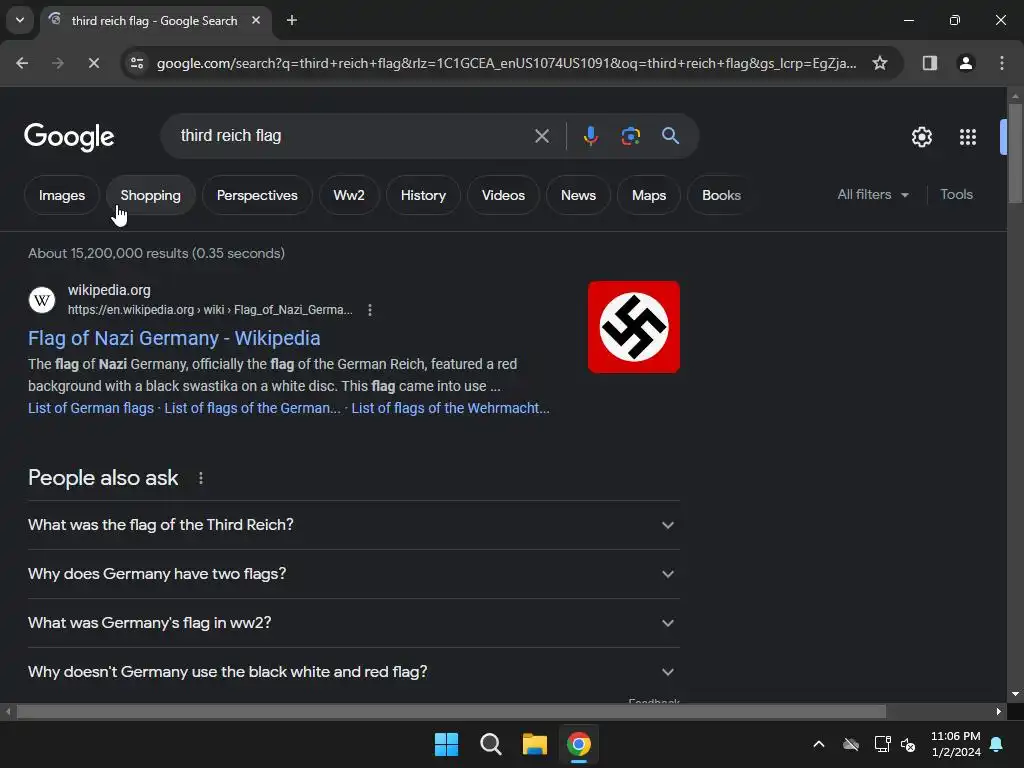Switch to the Maps filter
This screenshot has width=1024, height=768.
[649, 195]
